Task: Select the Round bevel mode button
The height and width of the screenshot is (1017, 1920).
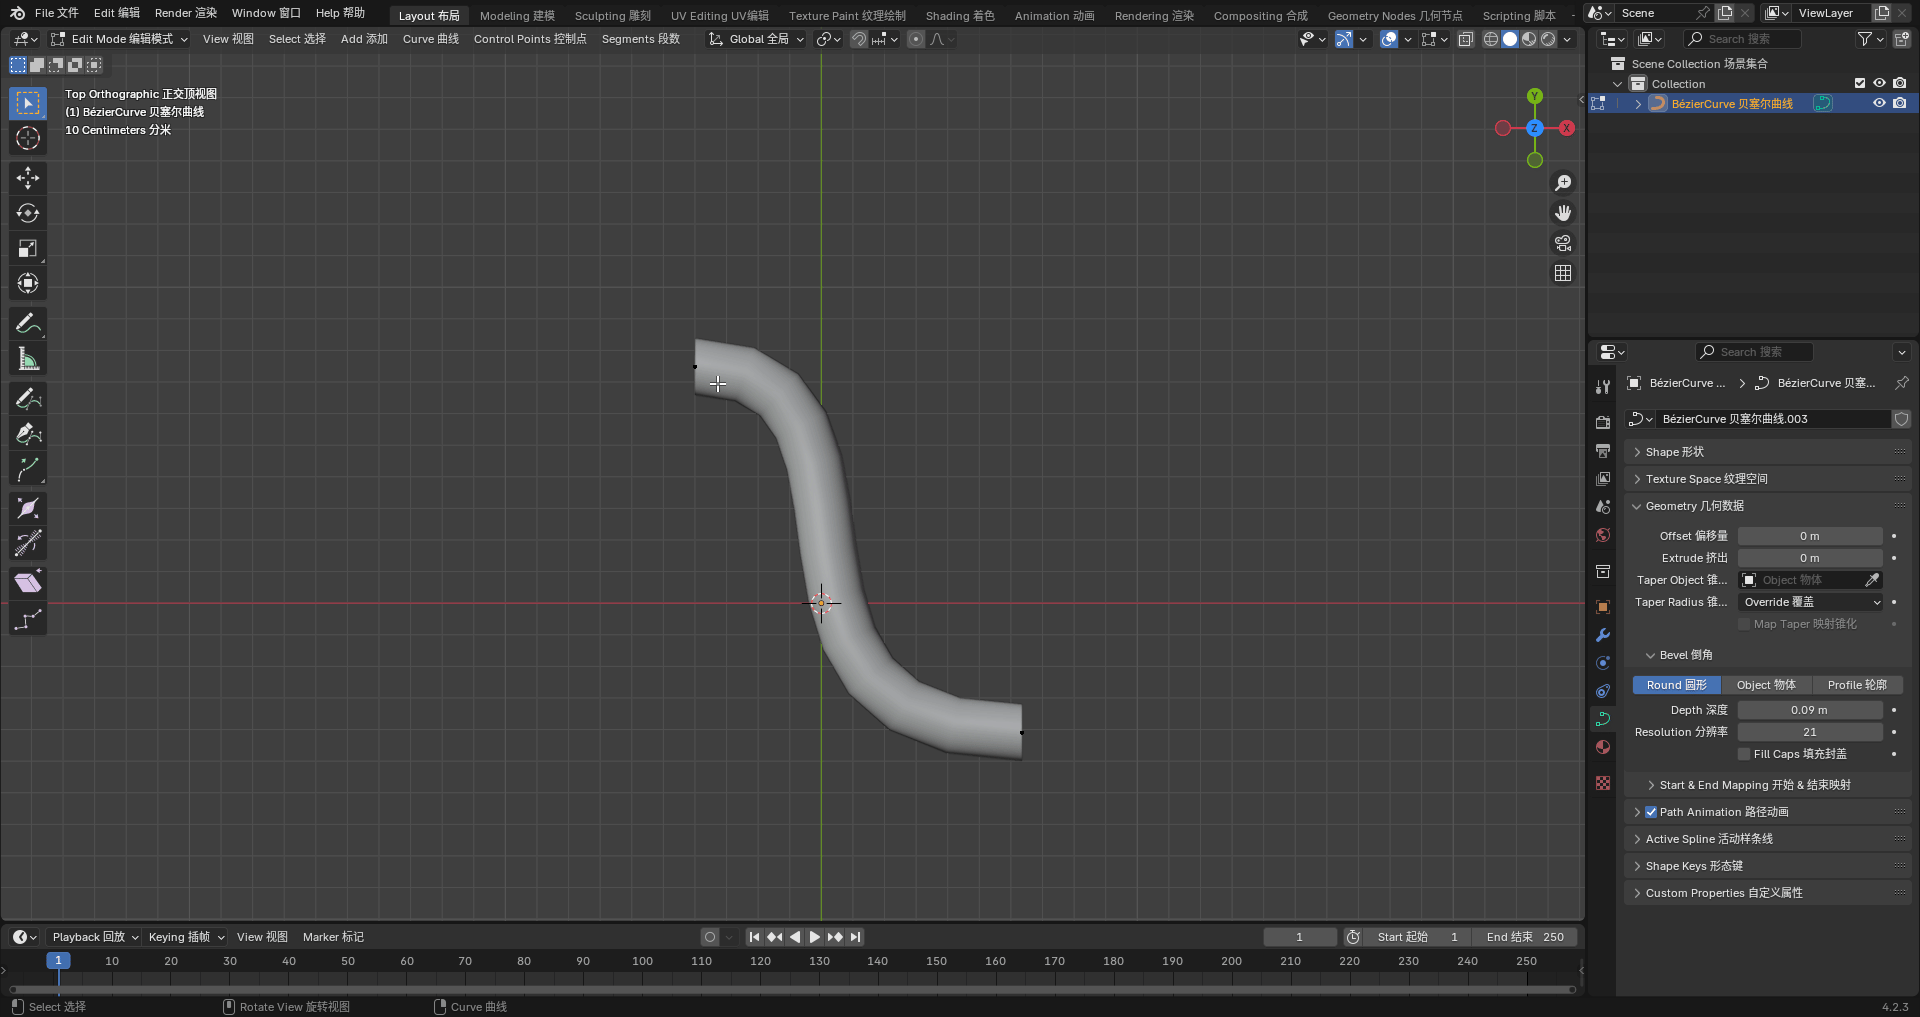Action: [x=1677, y=685]
